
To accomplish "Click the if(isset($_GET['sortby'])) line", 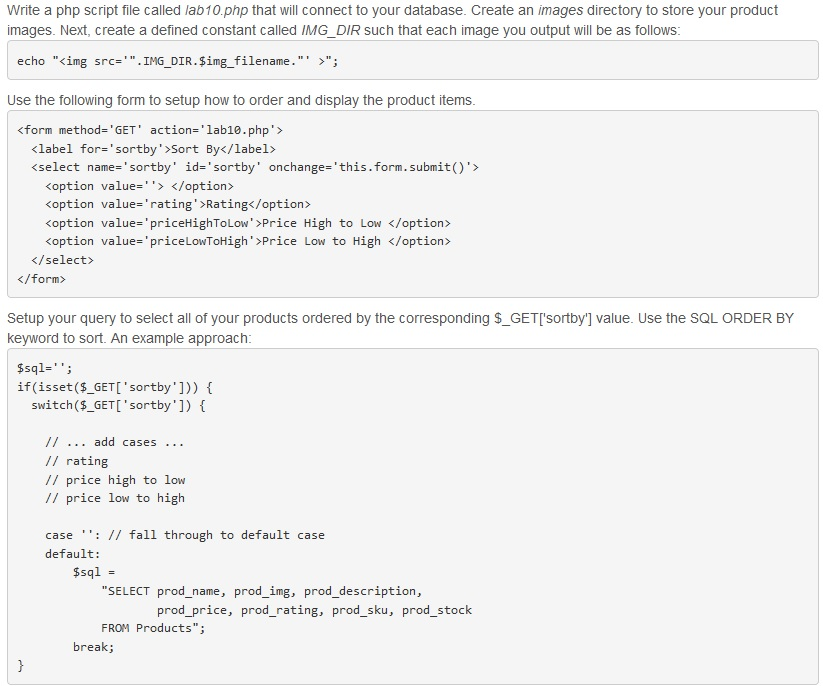I will coord(114,387).
